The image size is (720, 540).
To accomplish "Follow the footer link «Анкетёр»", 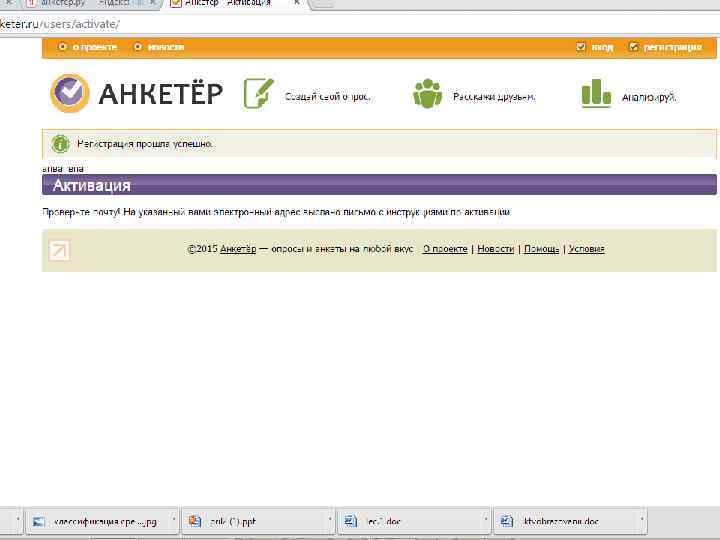I will coord(238,249).
